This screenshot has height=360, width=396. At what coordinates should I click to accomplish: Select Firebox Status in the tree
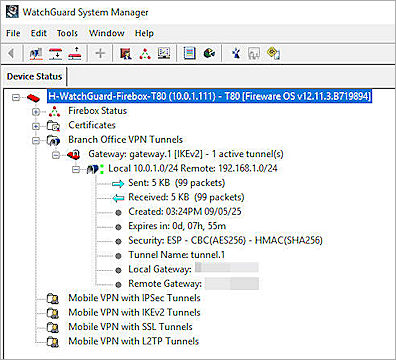point(97,111)
